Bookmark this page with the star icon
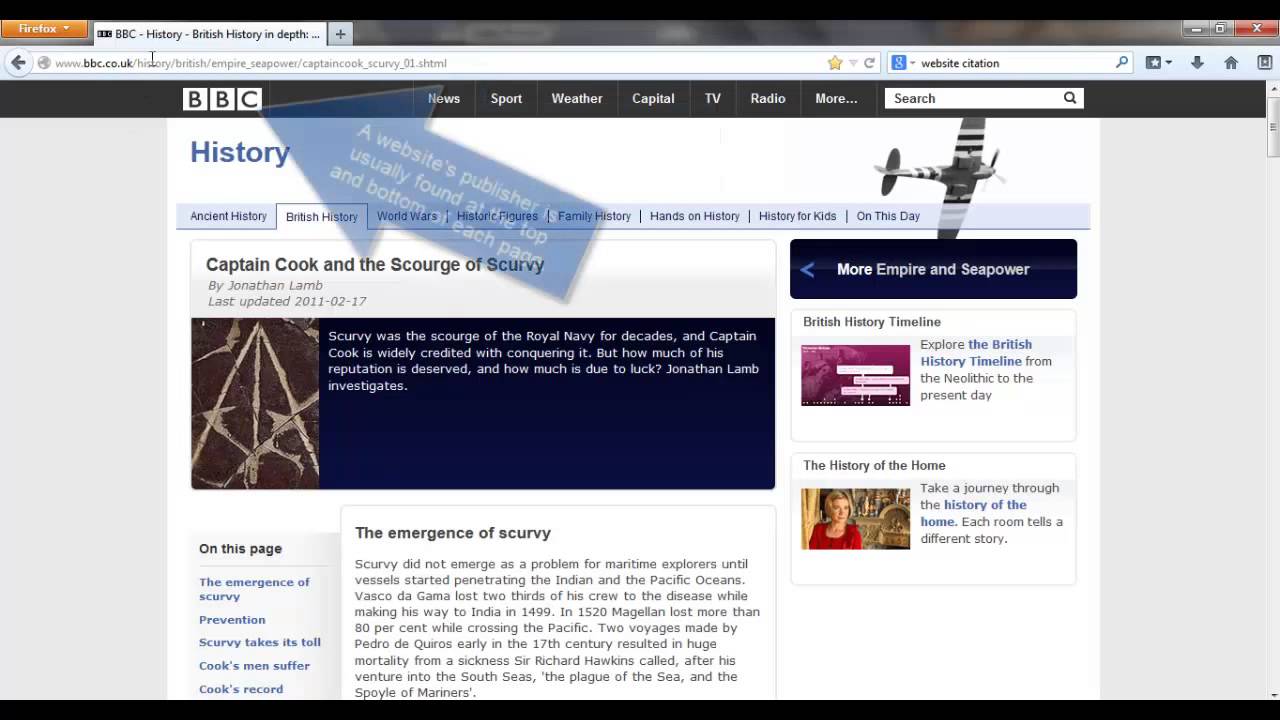This screenshot has width=1280, height=720. click(x=835, y=63)
